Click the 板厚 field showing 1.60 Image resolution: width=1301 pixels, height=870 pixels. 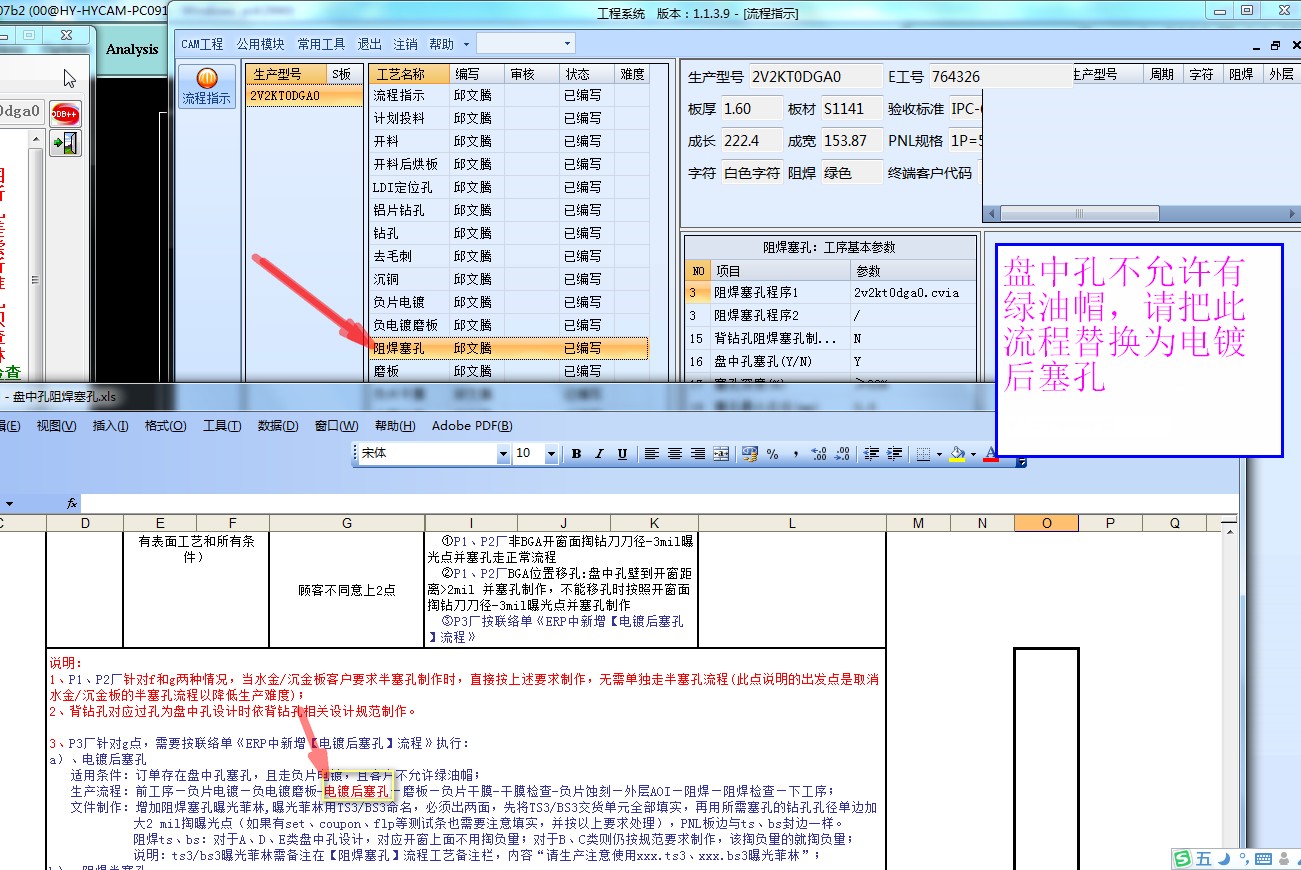click(x=751, y=109)
